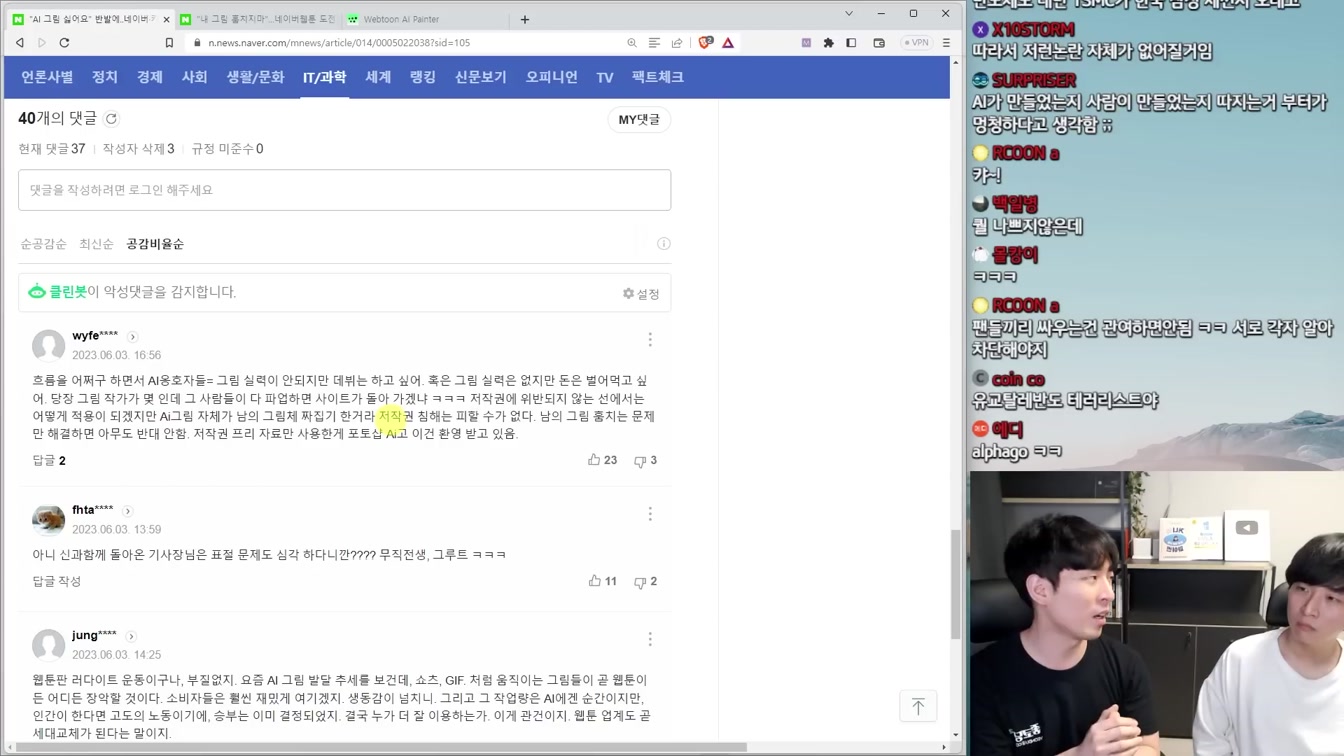
Task: Click the wyfe**** avatar thumbnail
Action: pyautogui.click(x=48, y=346)
